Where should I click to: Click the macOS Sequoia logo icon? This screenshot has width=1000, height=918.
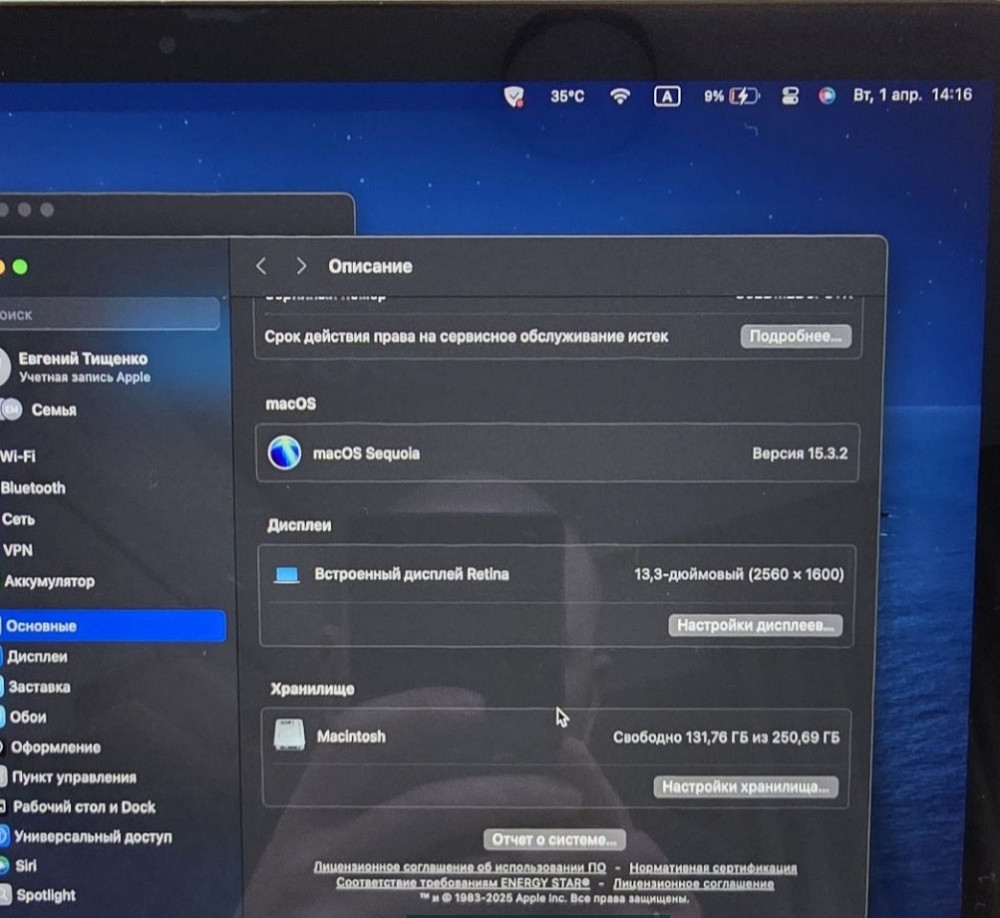click(285, 453)
